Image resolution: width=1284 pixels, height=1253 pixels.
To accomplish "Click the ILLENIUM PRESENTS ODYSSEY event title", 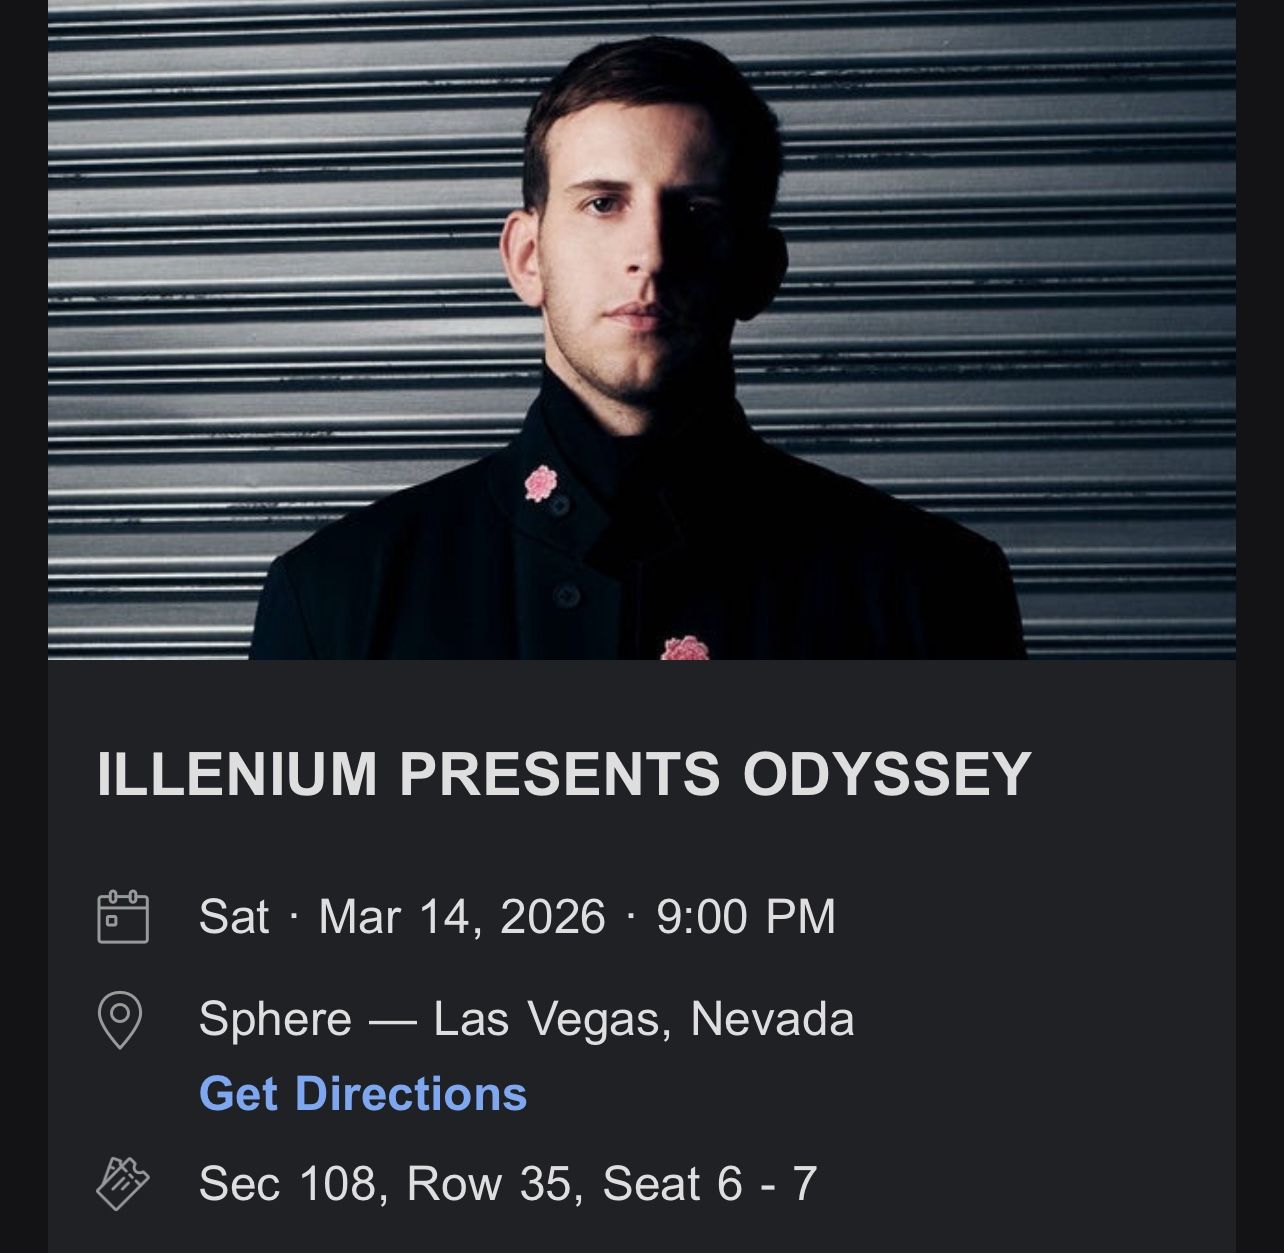I will point(564,774).
